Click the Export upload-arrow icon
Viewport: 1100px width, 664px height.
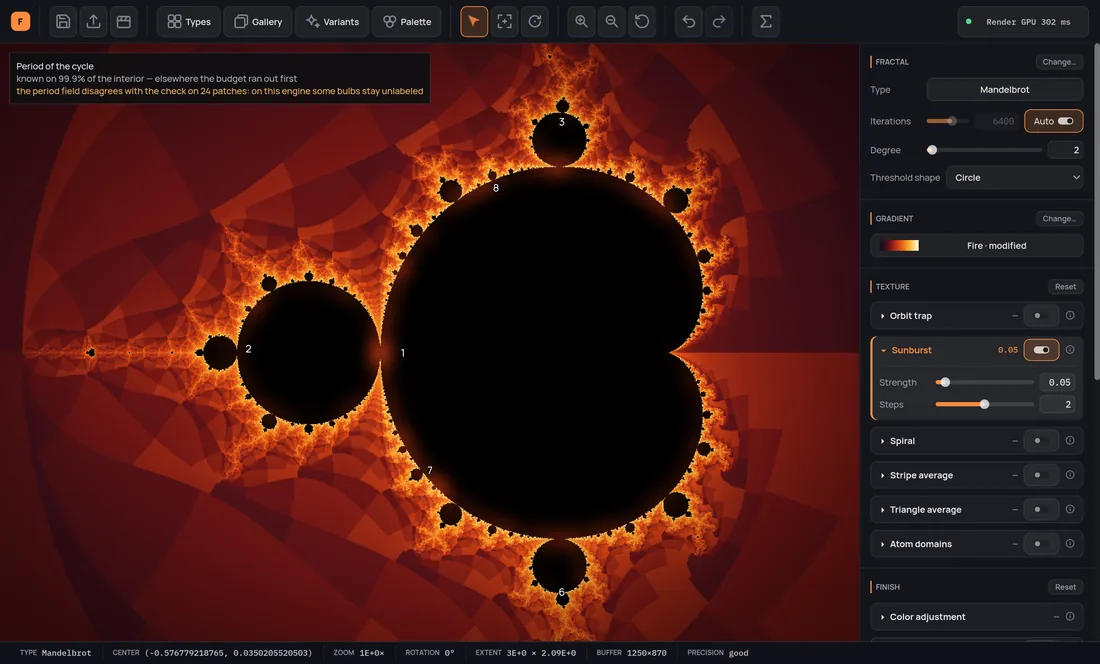tap(93, 22)
